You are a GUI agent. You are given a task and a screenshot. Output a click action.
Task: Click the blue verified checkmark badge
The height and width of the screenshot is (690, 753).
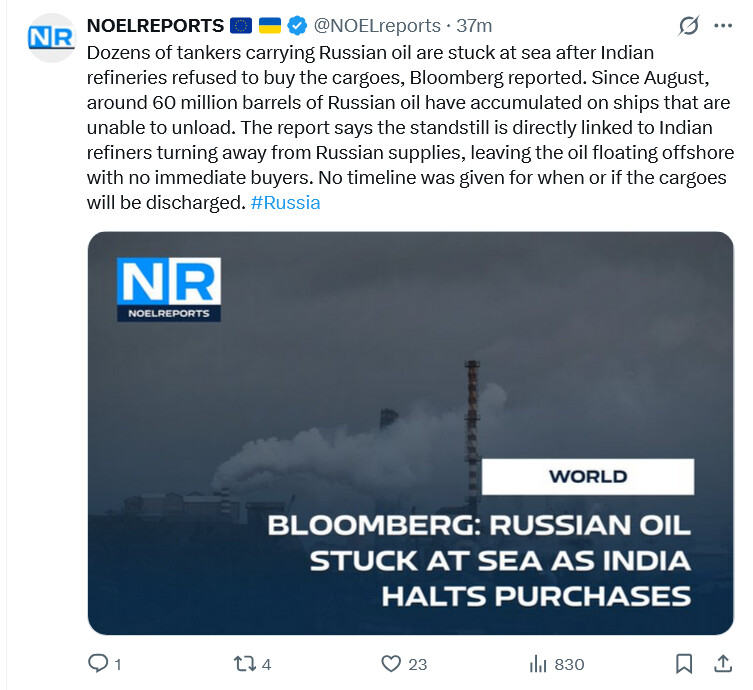pos(297,25)
